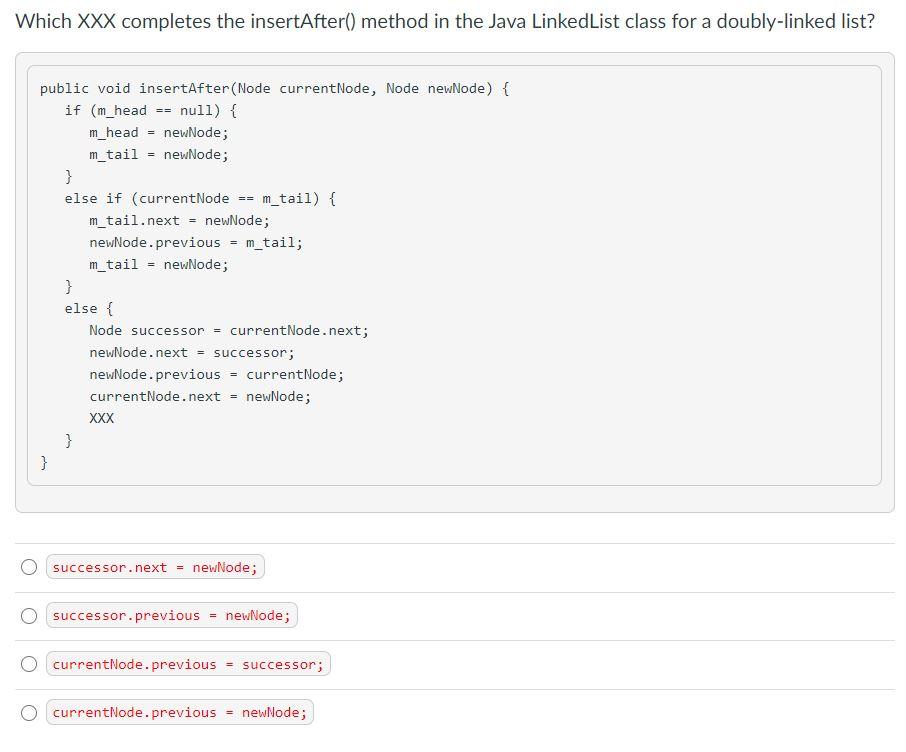Click the XXX placeholder line in the code
Viewport: 906px width, 752px height.
100,418
